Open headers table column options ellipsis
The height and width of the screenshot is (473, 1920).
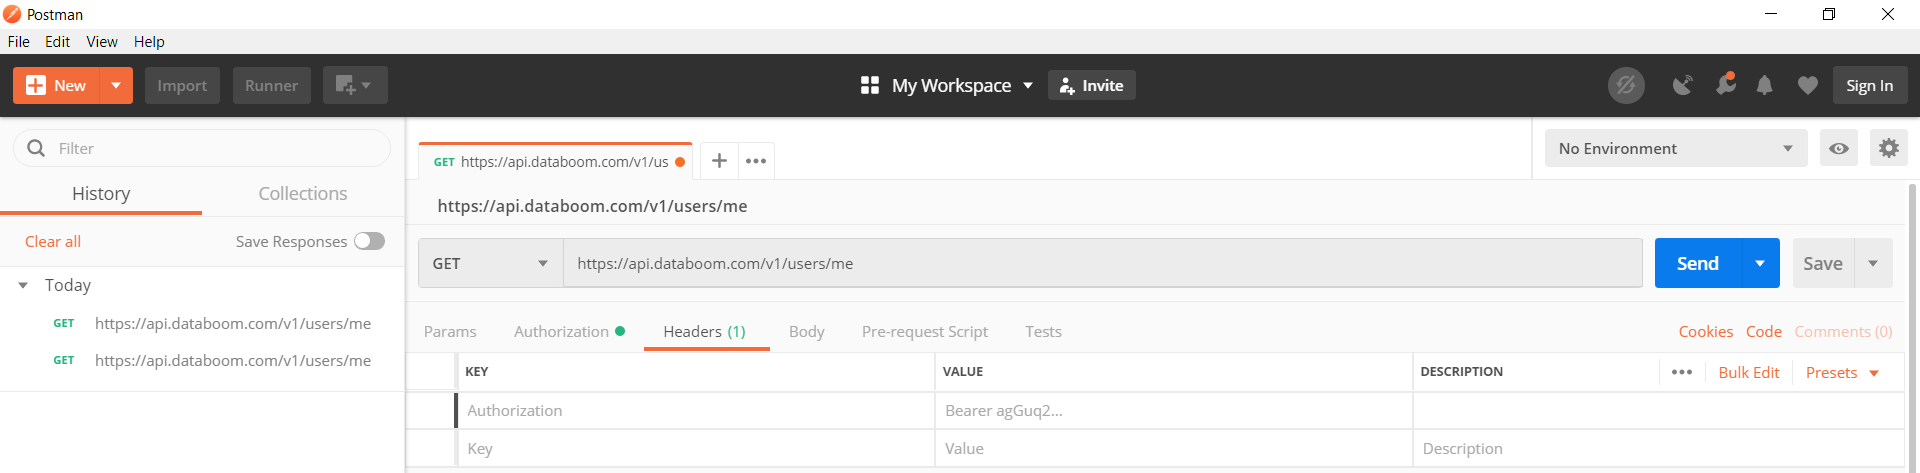[x=1682, y=372]
